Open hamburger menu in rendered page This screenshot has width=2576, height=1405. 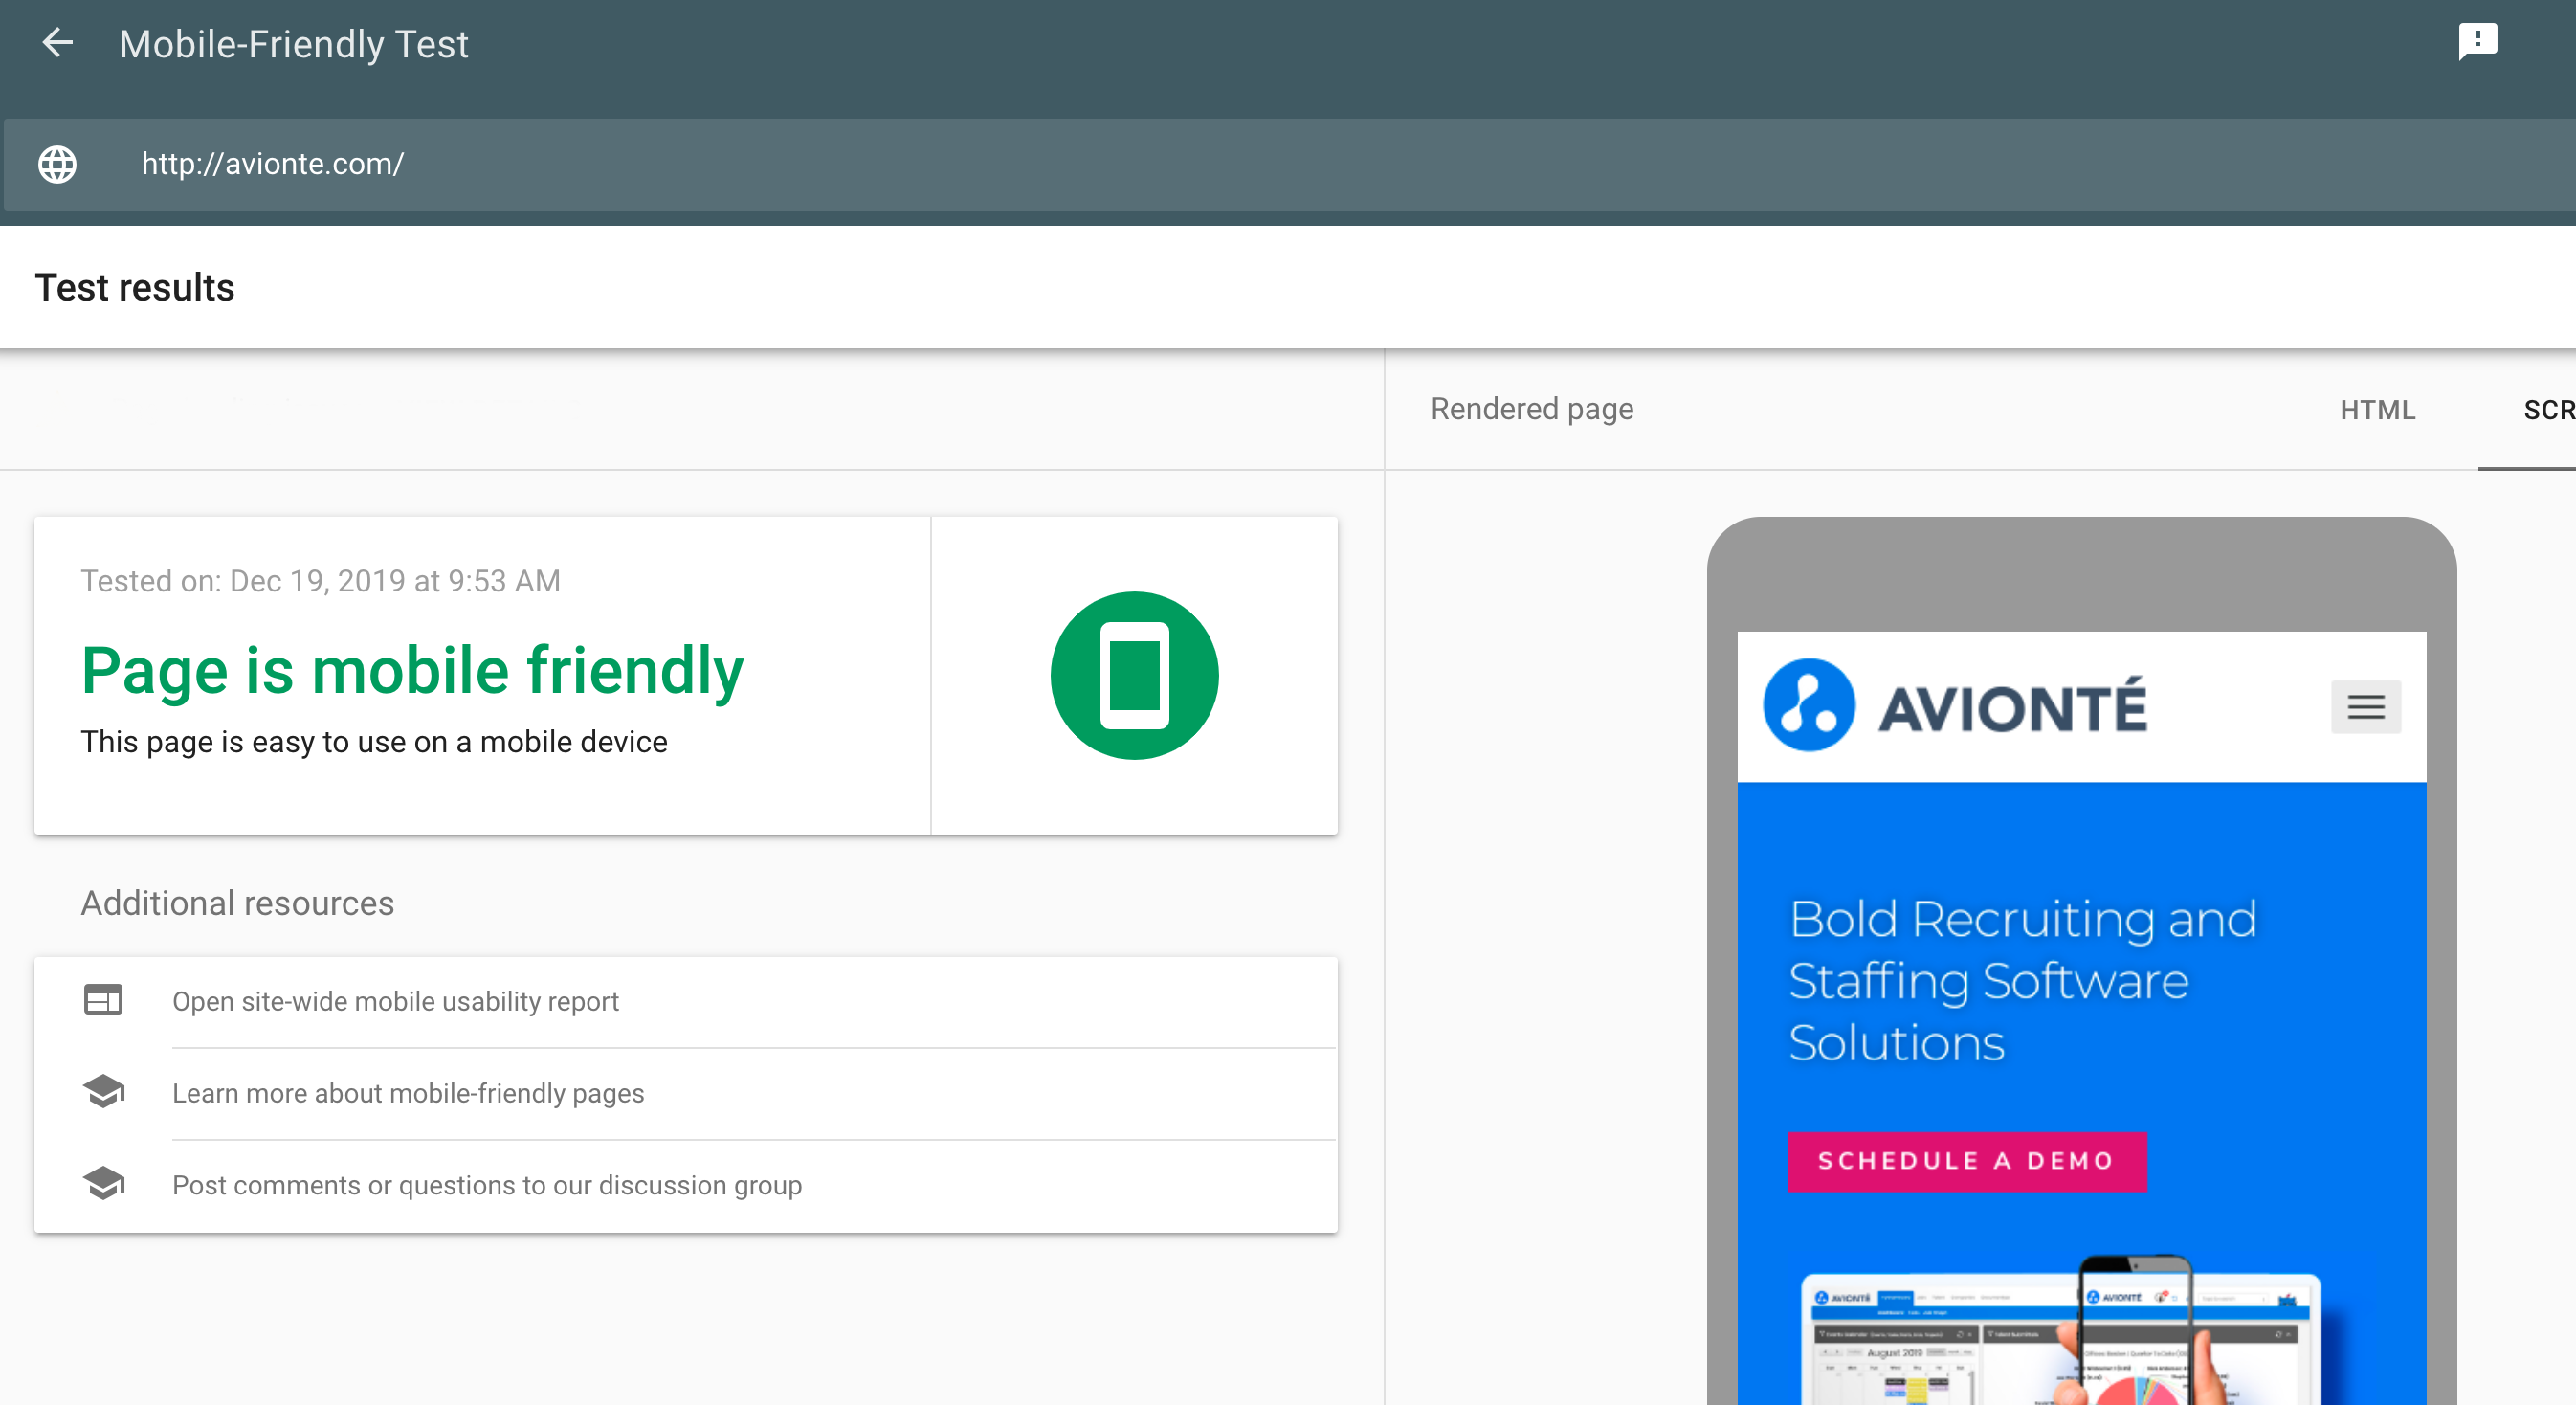point(2365,707)
